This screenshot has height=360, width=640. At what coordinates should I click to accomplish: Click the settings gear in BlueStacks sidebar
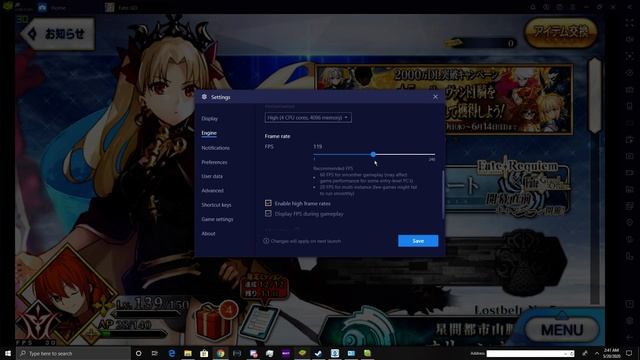tap(629, 321)
